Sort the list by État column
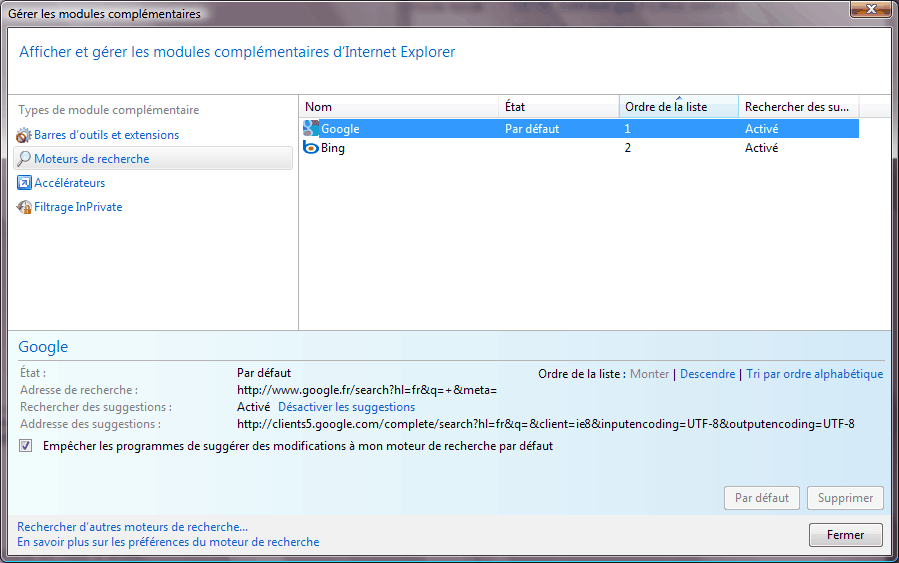The width and height of the screenshot is (899, 563). (558, 107)
